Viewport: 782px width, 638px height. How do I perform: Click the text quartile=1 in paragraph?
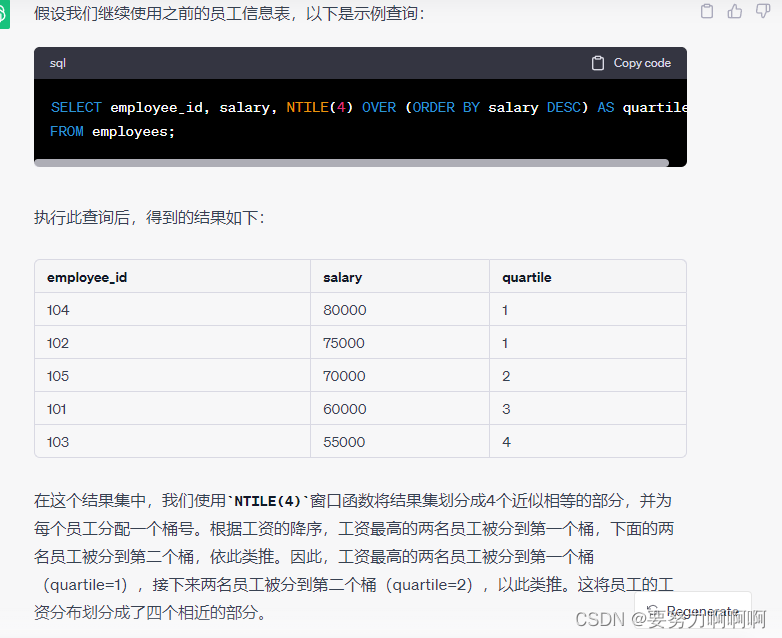coord(85,585)
